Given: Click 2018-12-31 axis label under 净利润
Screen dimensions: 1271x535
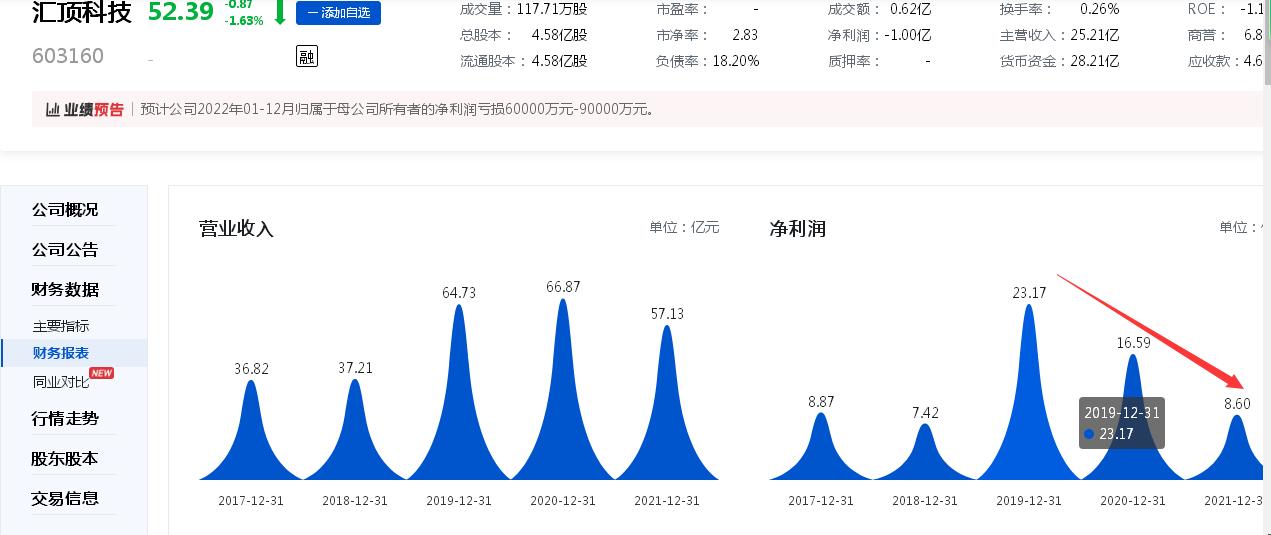Looking at the screenshot, I should click(925, 501).
